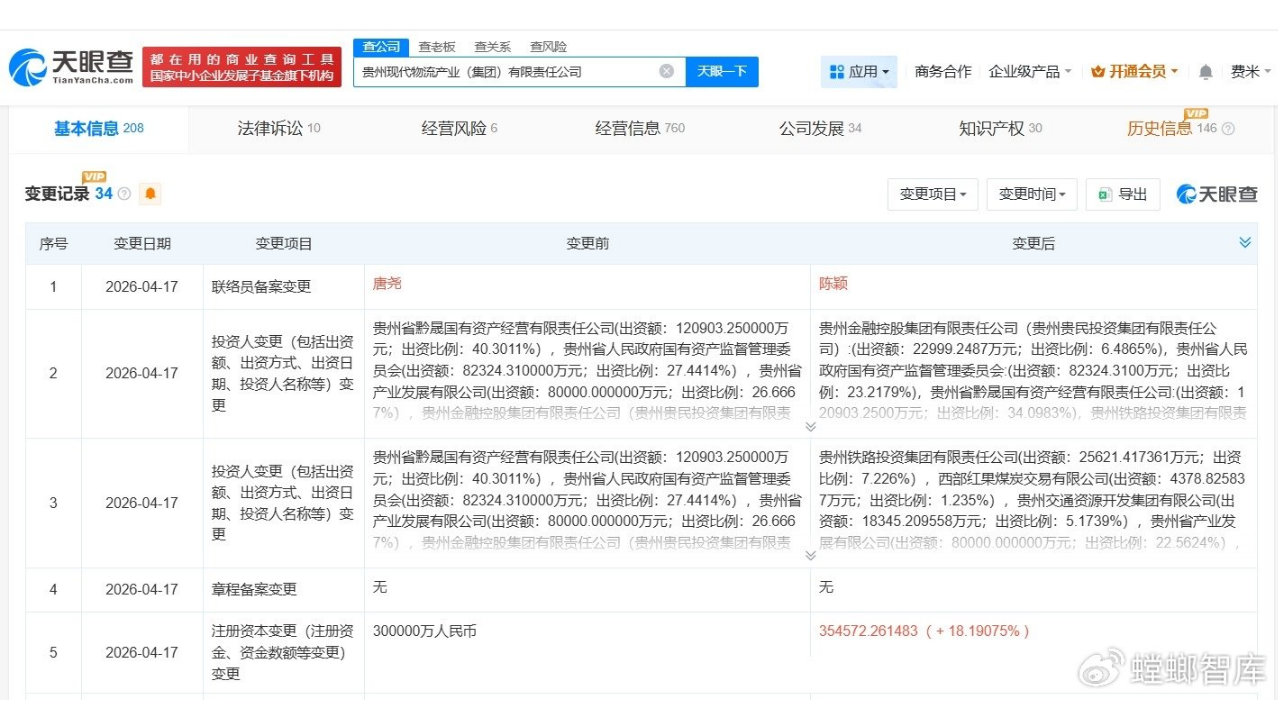The width and height of the screenshot is (1280, 719).
Task: Click the 序号 column header
Action: (x=53, y=243)
